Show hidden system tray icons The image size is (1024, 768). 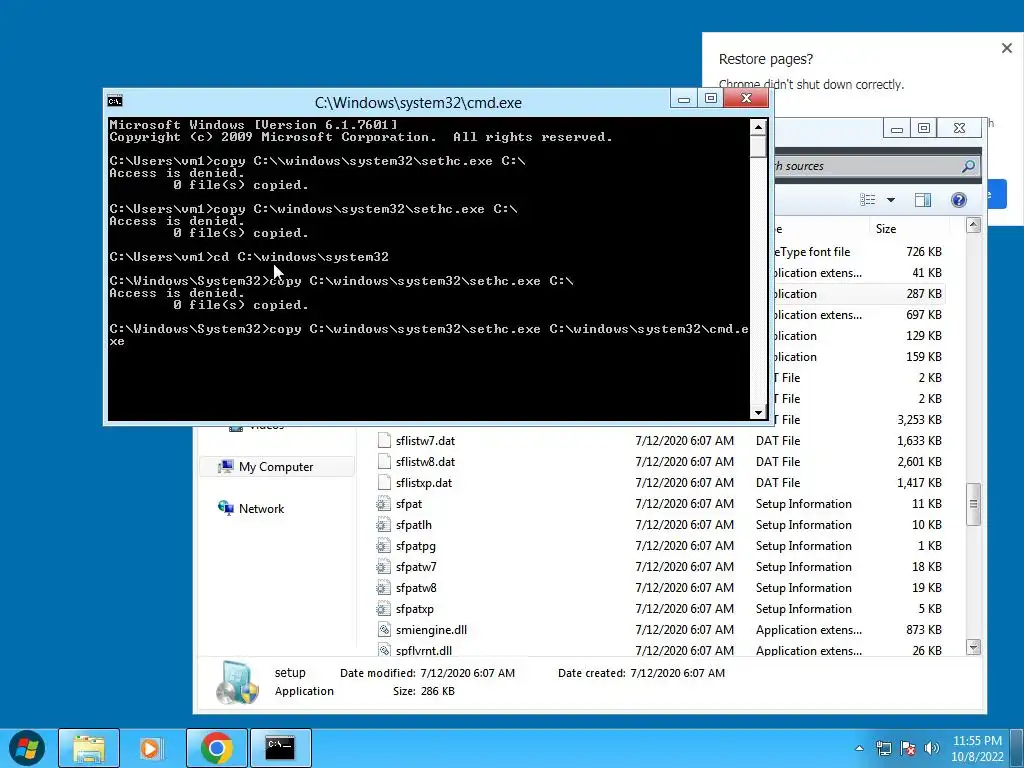859,748
